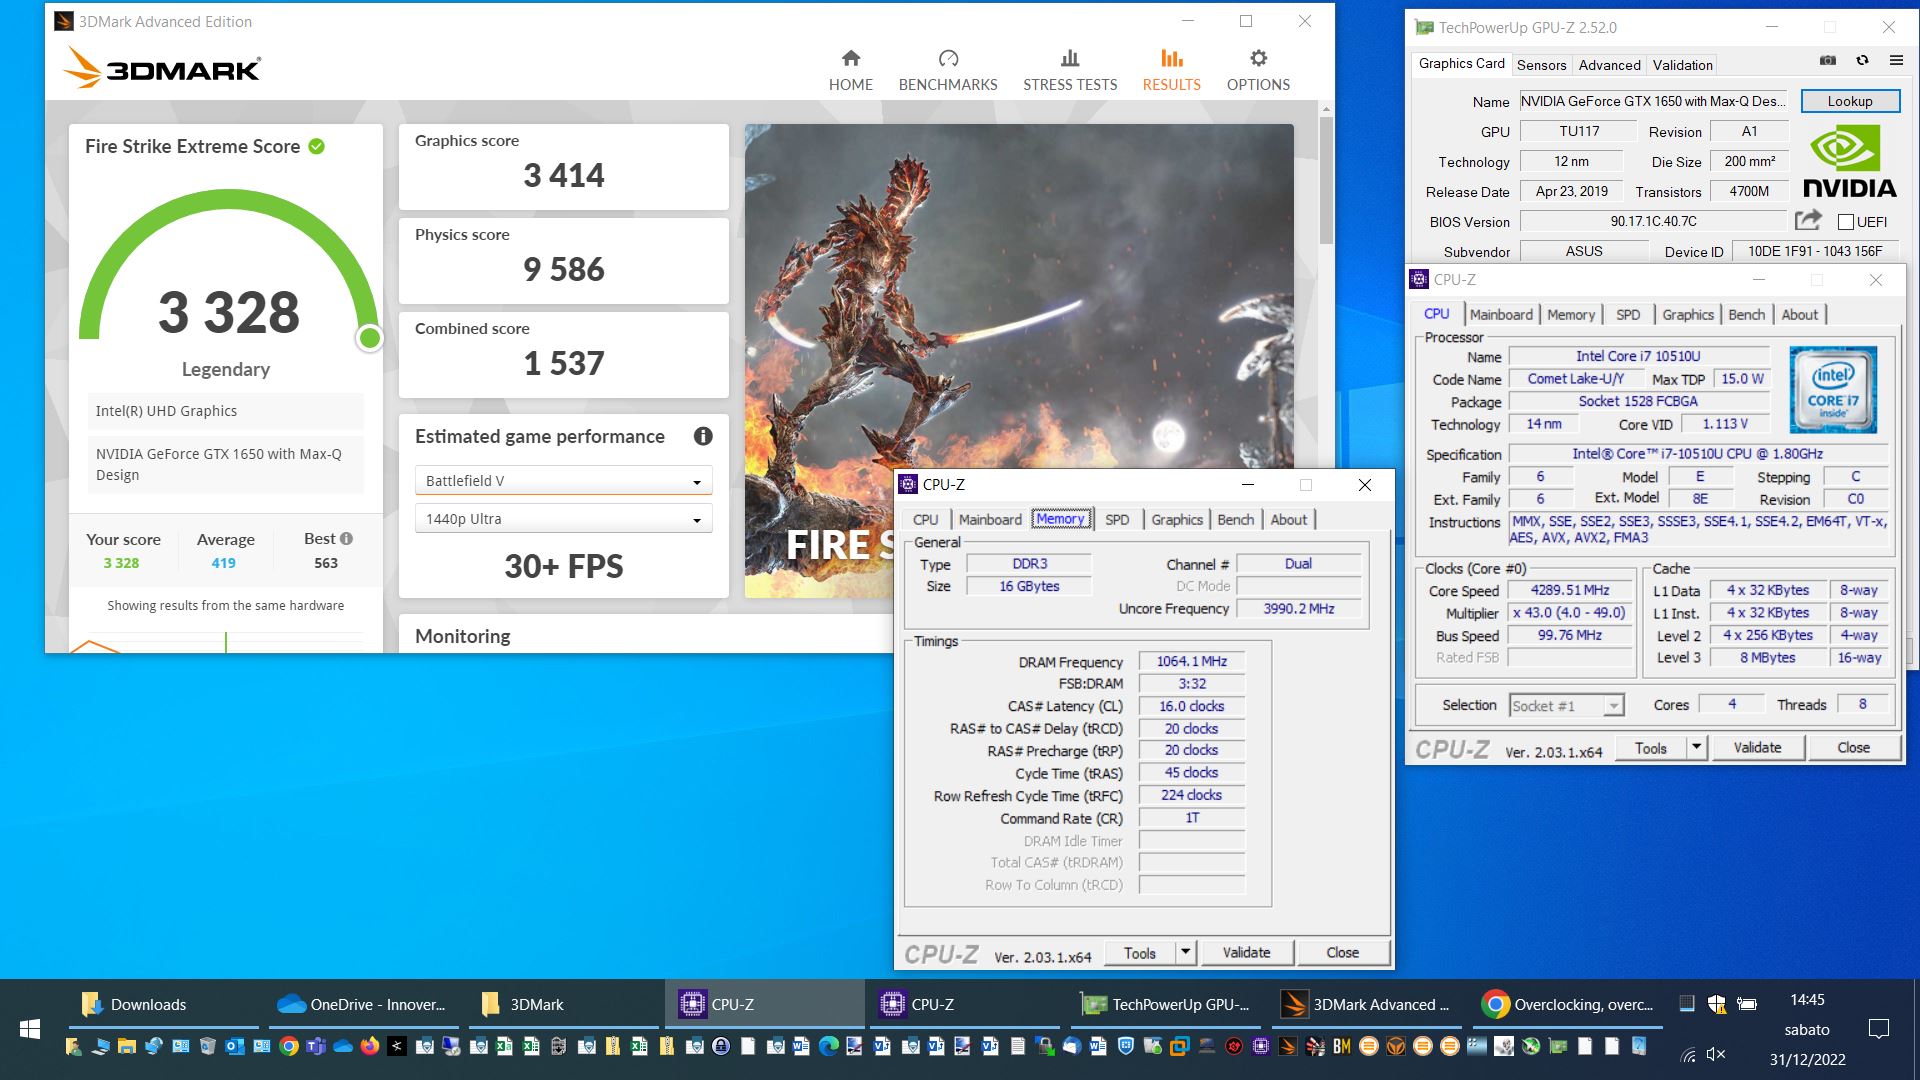Toggle the UEFI checkbox in GPU-Z
Image resolution: width=1920 pixels, height=1080 pixels.
tap(1845, 222)
